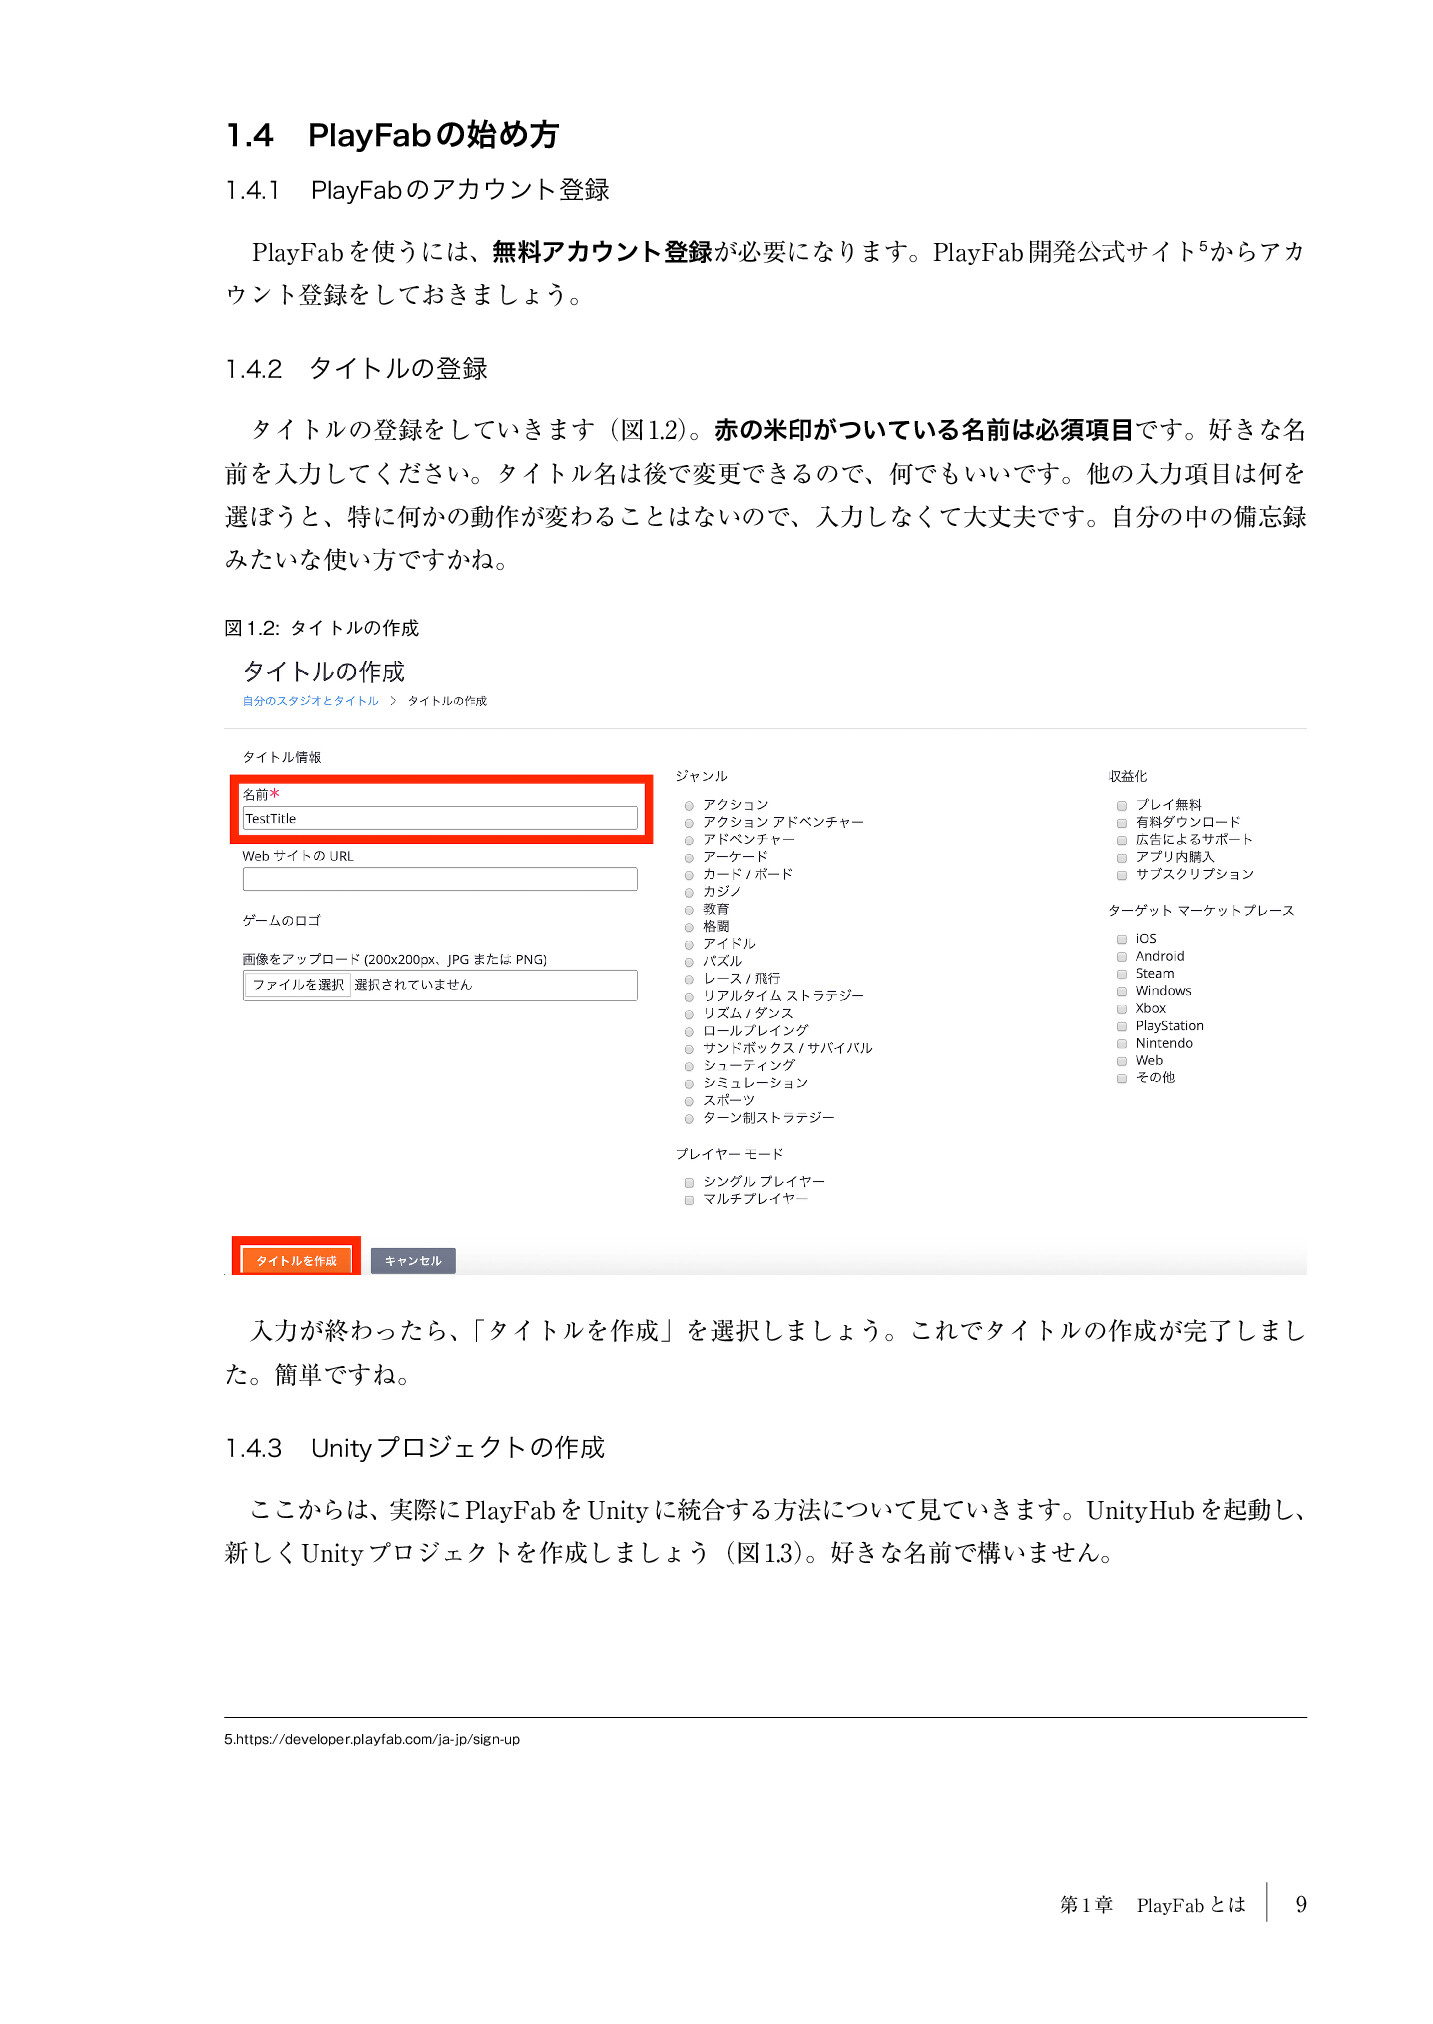Click the breadcrumb chevron before タイトルの作成

tap(393, 701)
